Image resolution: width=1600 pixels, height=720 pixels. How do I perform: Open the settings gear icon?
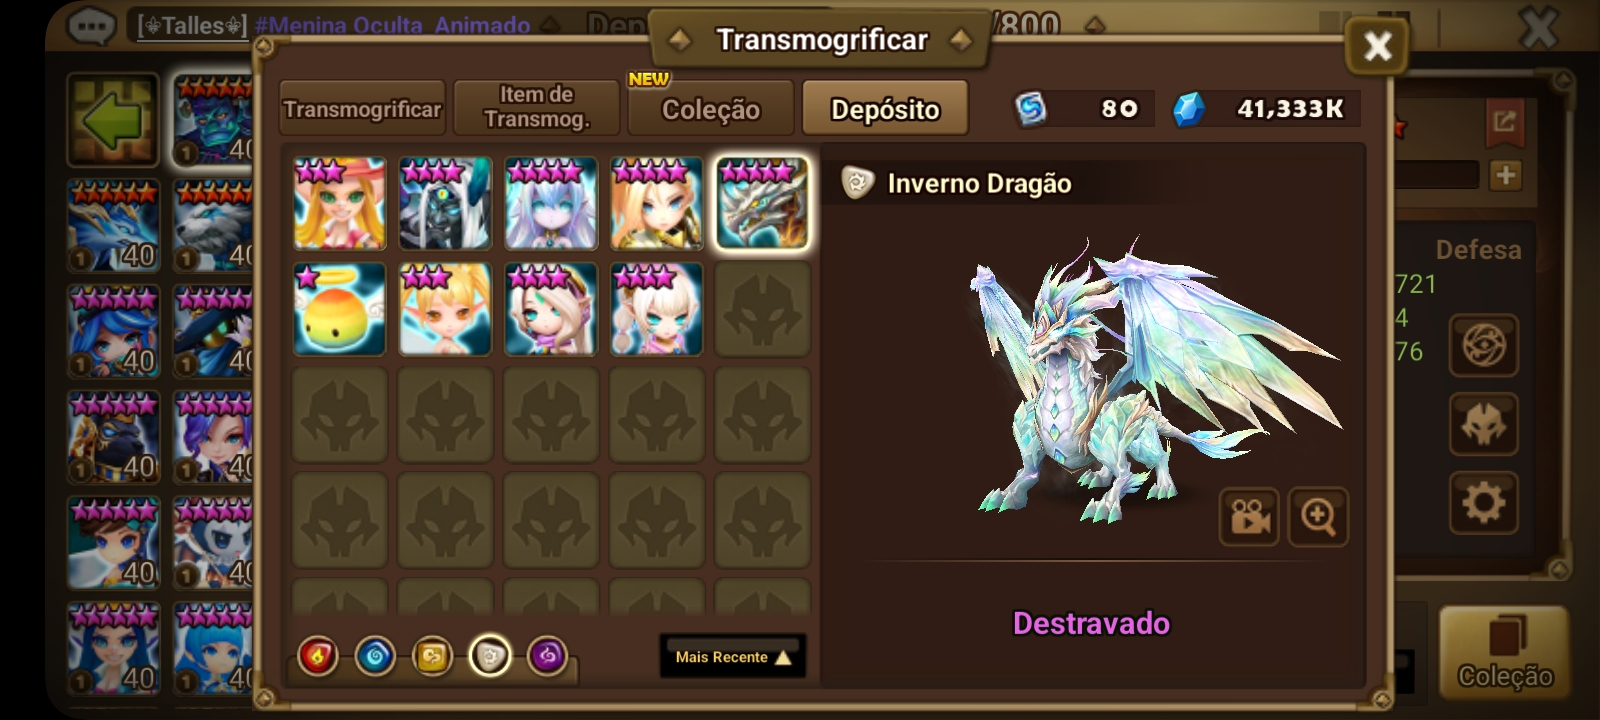pos(1483,502)
